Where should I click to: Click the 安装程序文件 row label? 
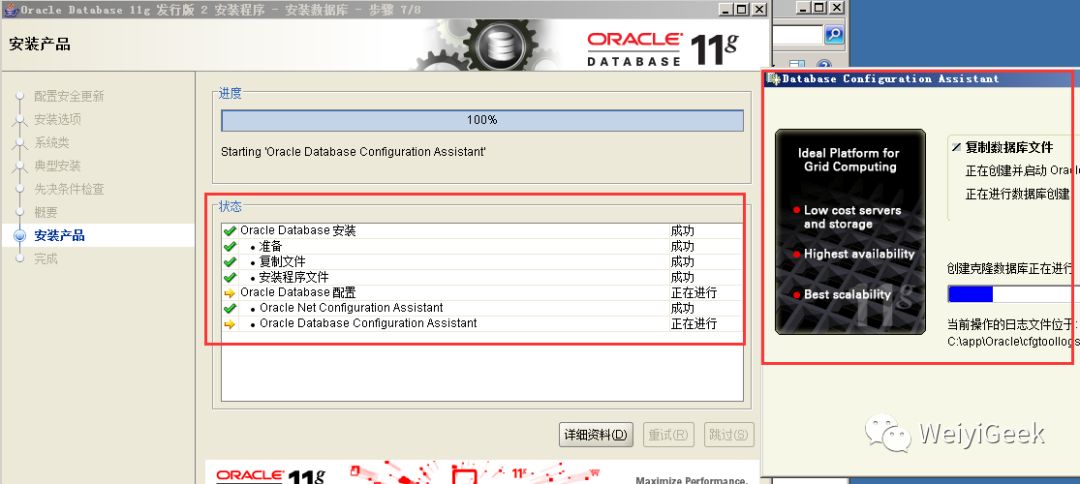coord(294,277)
